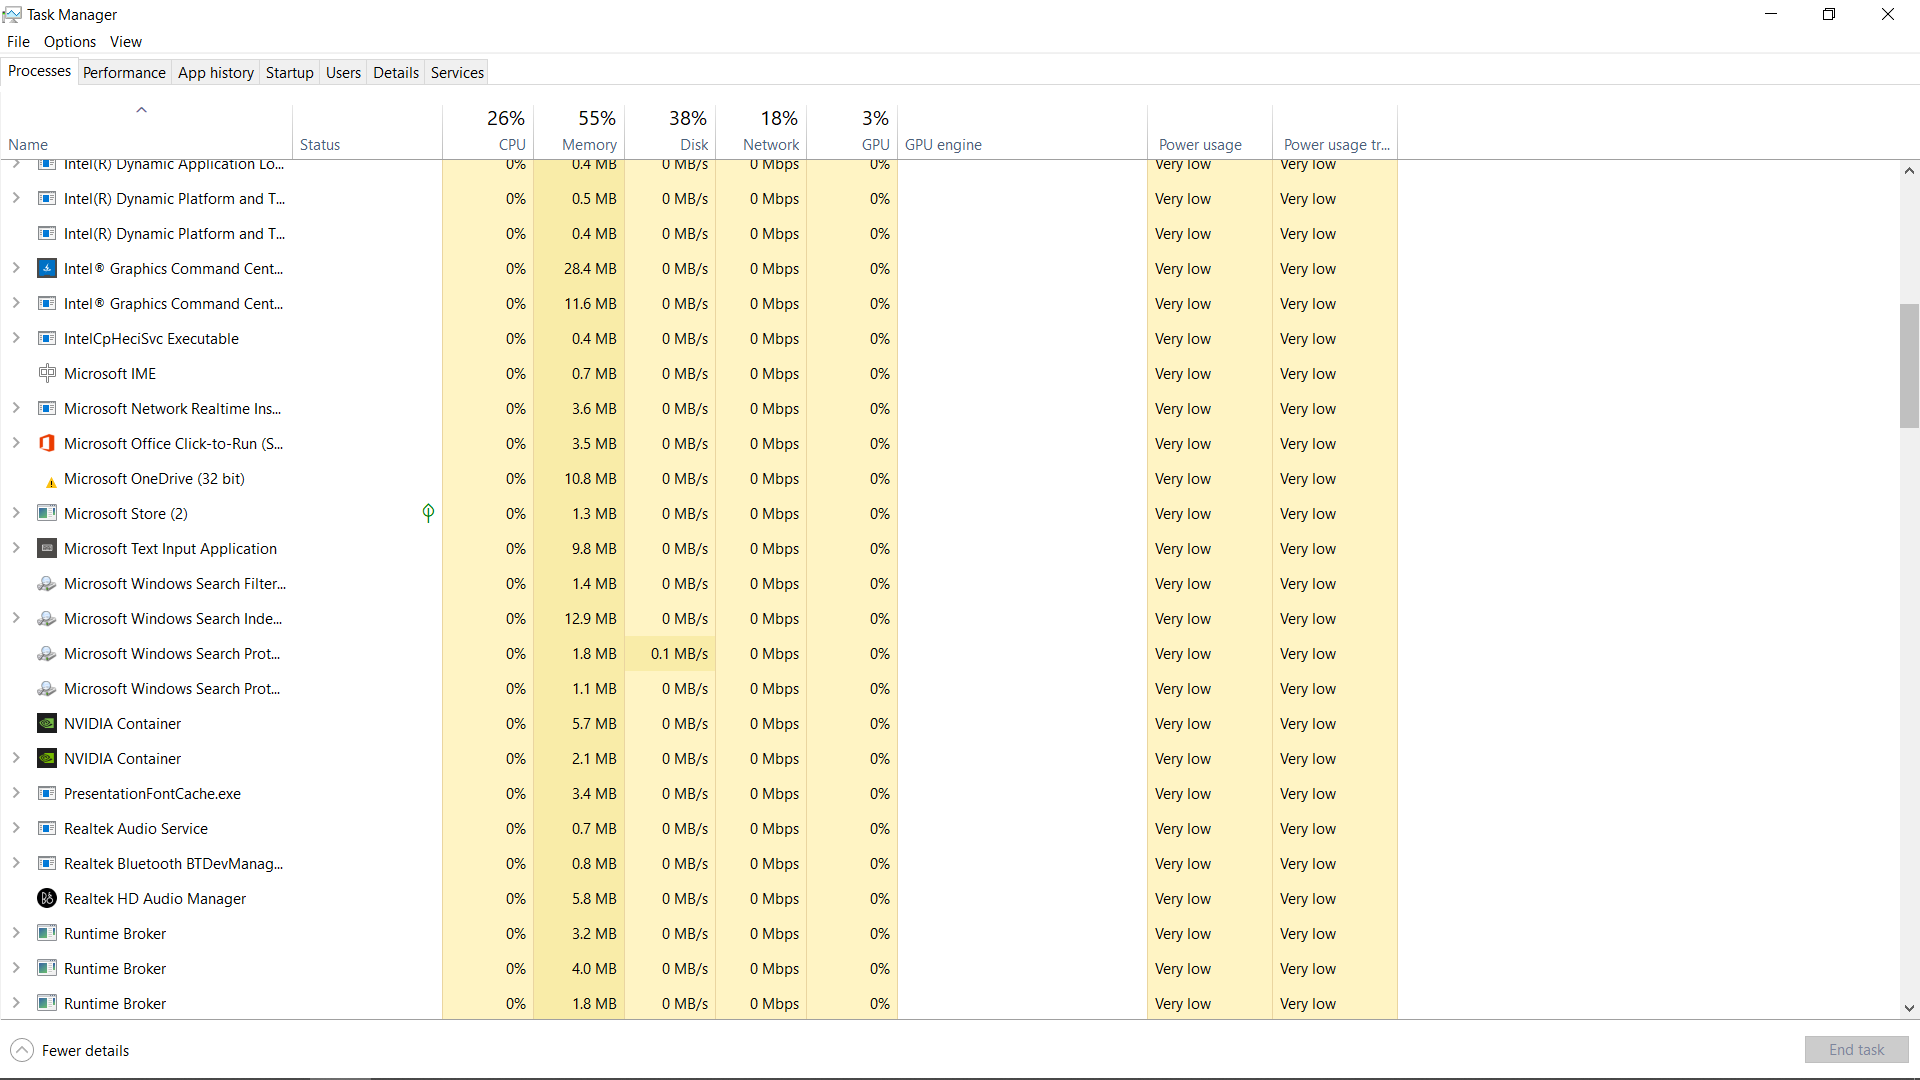
Task: Click the vertical scrollbar thumb
Action: point(1909,366)
